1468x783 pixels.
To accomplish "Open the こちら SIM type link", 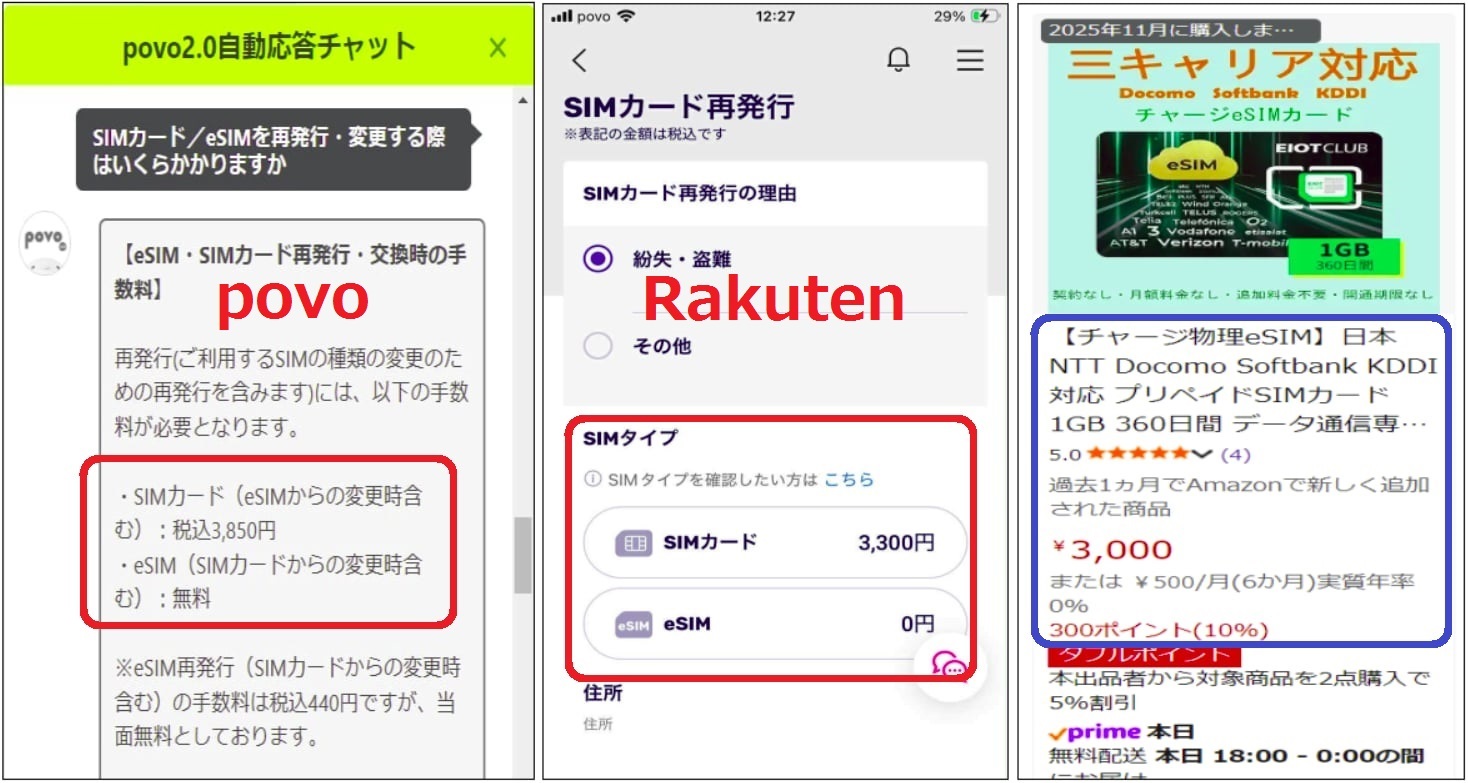I will (x=848, y=480).
